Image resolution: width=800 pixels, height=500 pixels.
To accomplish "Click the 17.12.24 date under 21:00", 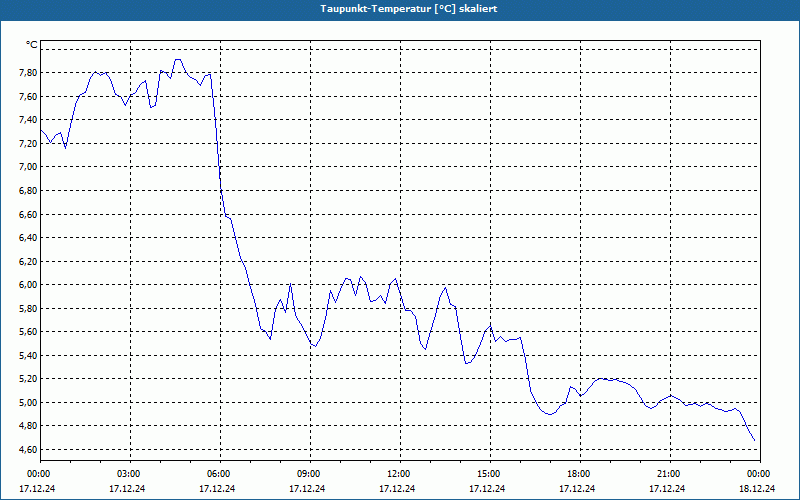I will tap(667, 488).
